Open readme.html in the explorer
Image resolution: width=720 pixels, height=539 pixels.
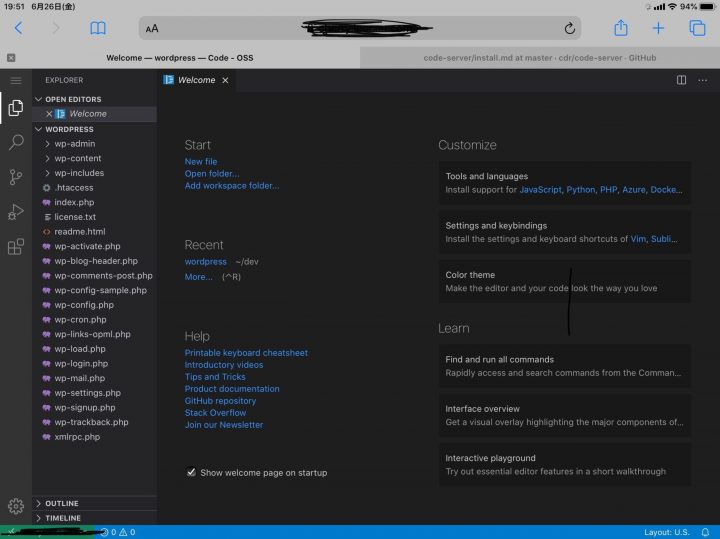(x=95, y=231)
